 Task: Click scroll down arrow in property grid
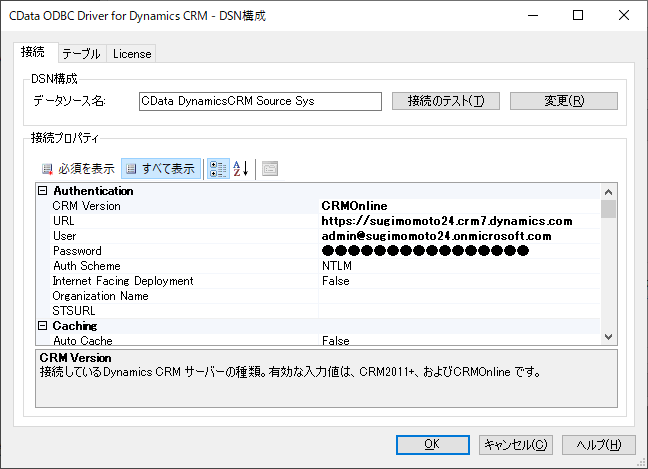[608, 337]
